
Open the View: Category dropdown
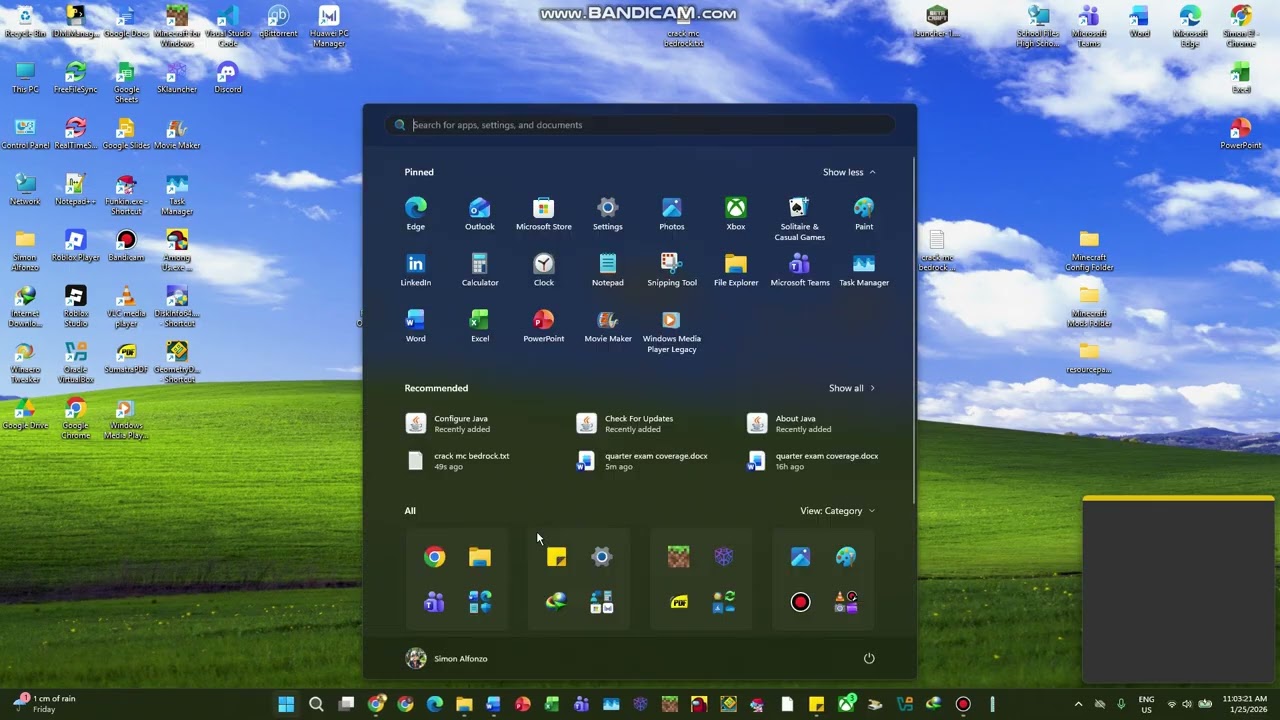[837, 511]
